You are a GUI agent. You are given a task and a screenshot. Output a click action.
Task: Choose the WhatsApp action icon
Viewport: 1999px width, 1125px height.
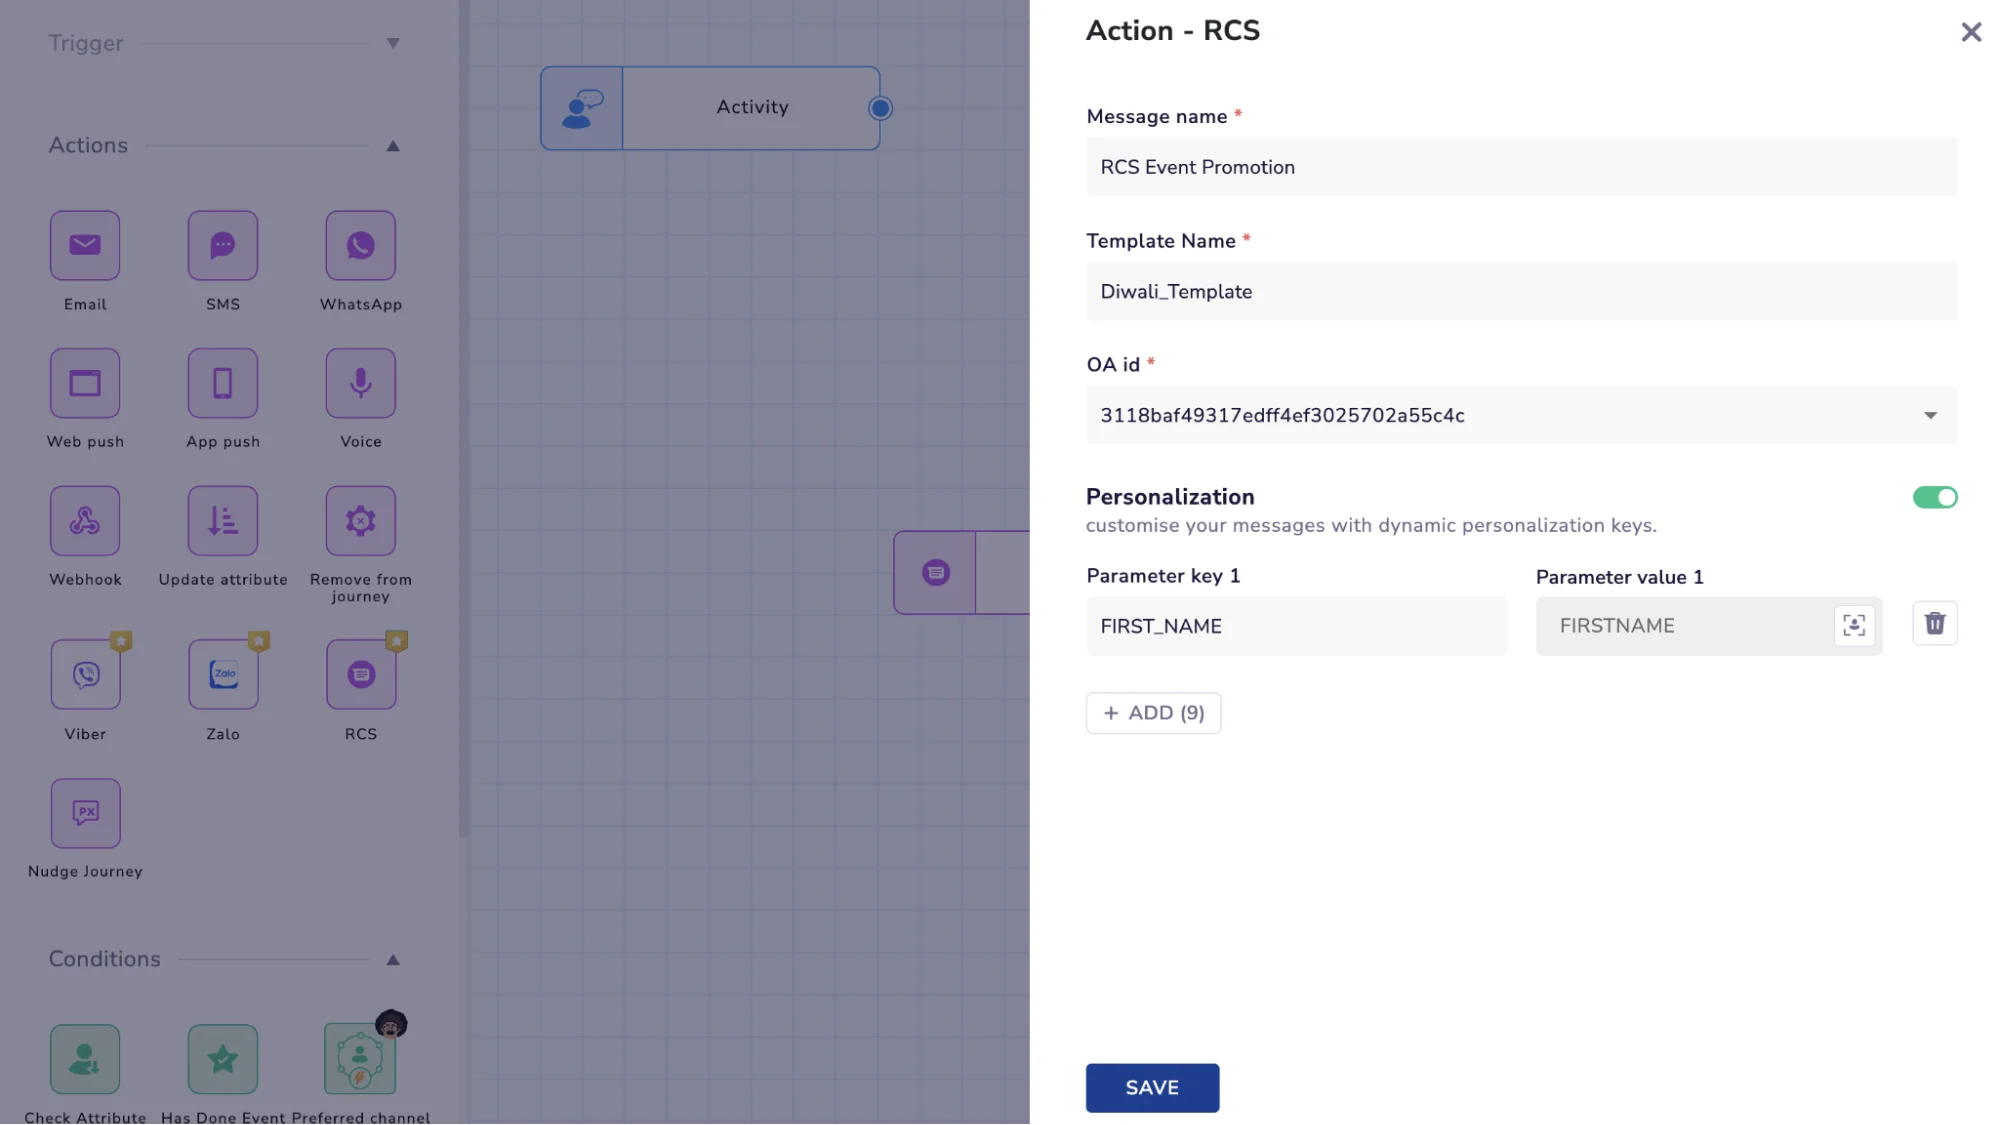(x=361, y=245)
